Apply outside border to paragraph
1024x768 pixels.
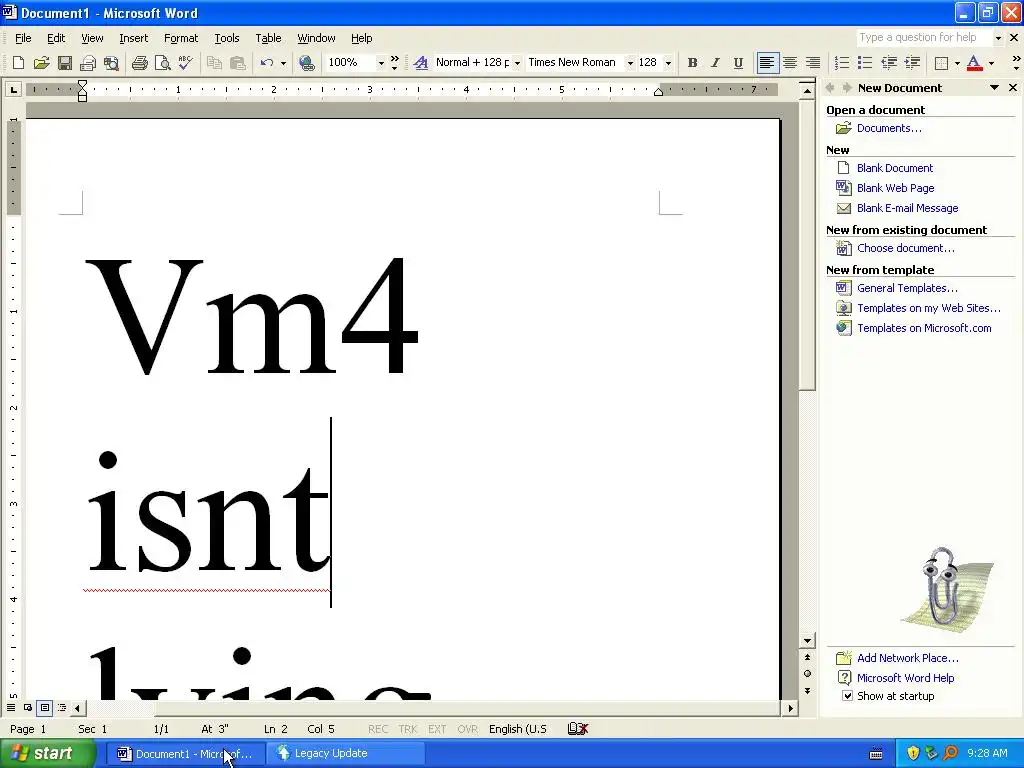(x=941, y=63)
